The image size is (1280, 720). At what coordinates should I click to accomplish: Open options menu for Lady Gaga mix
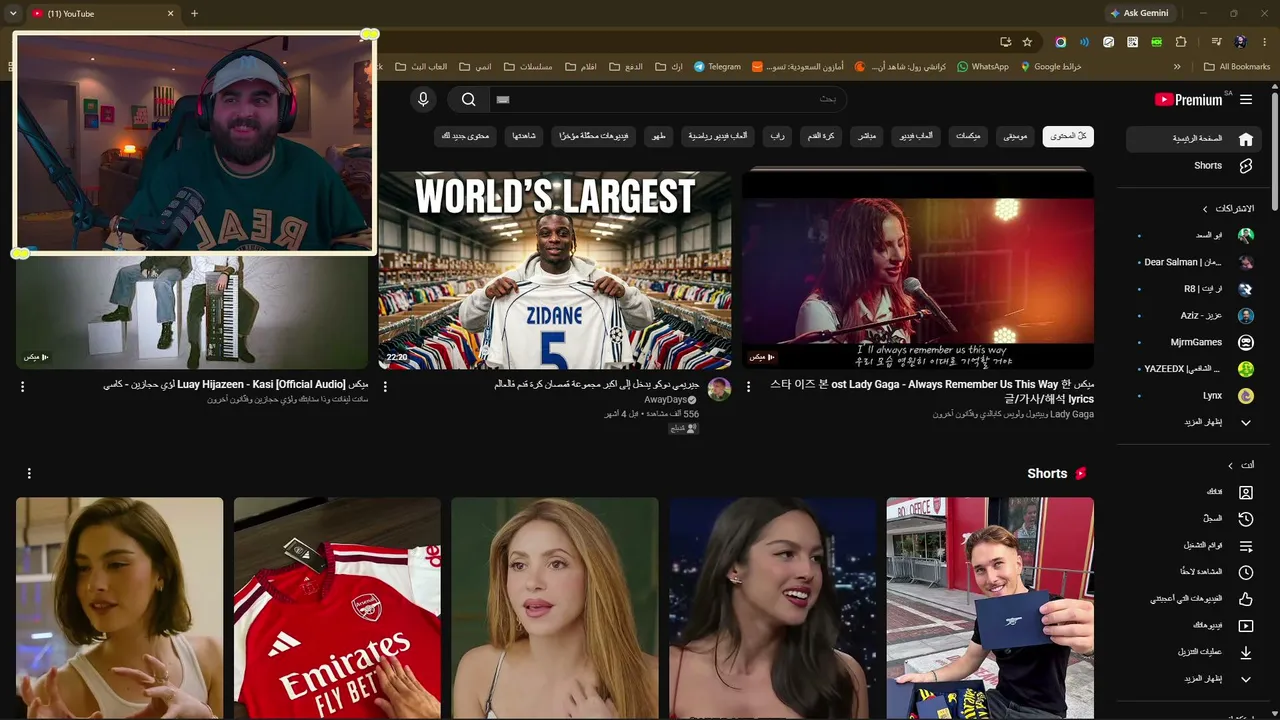(x=748, y=386)
